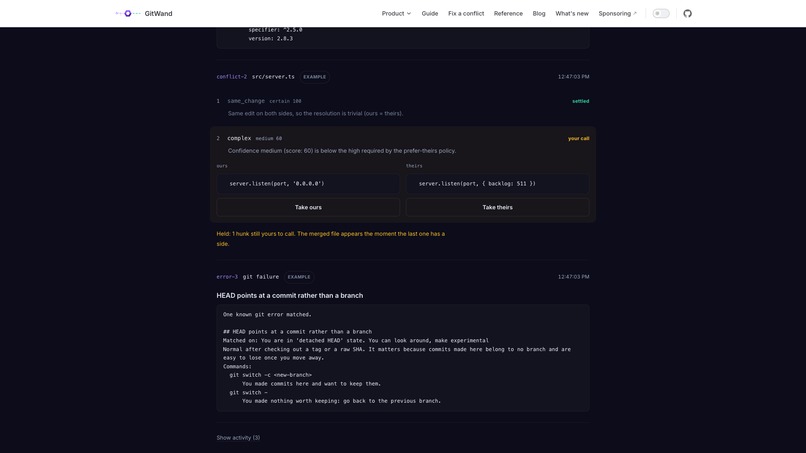Go to Fix a conflict
This screenshot has height=453, width=806.
466,13
